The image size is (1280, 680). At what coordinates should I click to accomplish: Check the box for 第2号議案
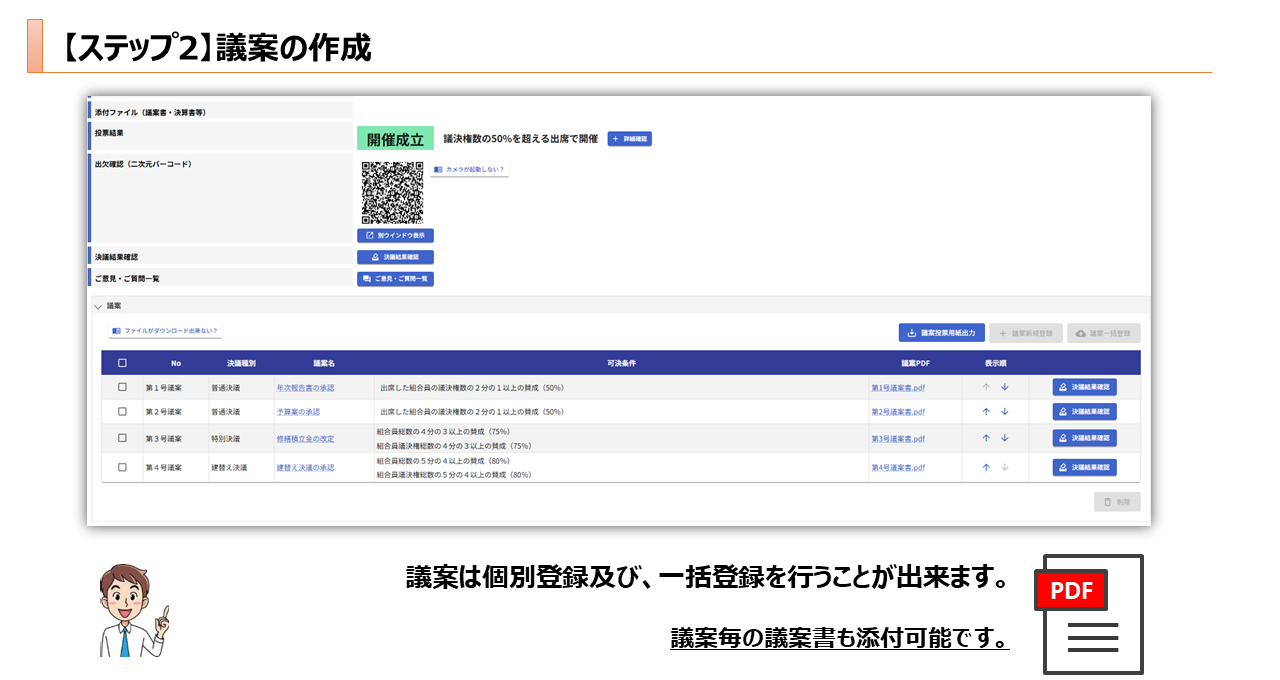[123, 411]
